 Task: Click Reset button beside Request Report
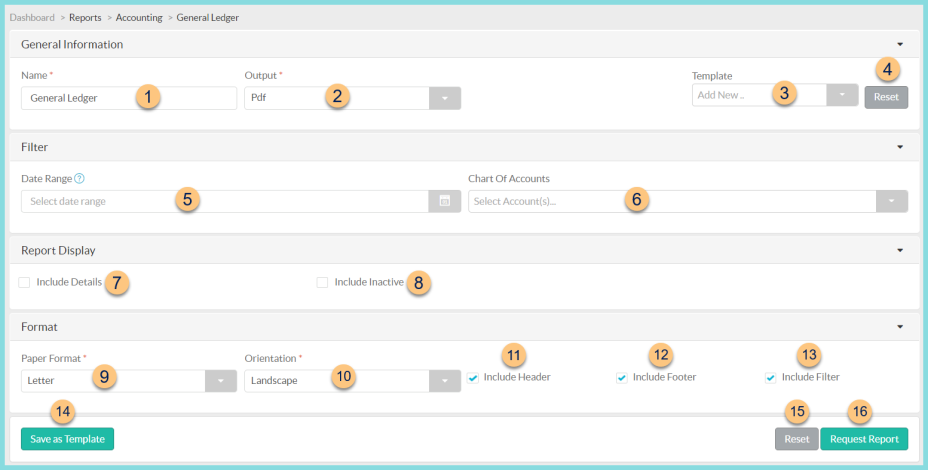[797, 439]
